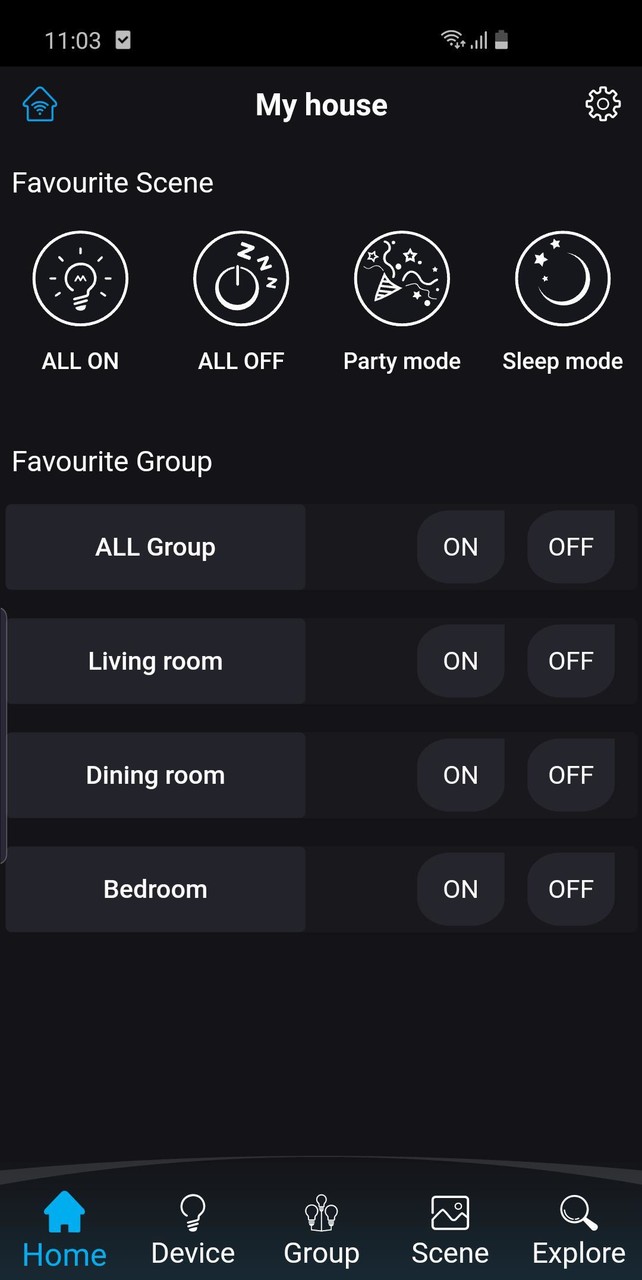Tap the My house title
The width and height of the screenshot is (642, 1280).
tap(321, 104)
